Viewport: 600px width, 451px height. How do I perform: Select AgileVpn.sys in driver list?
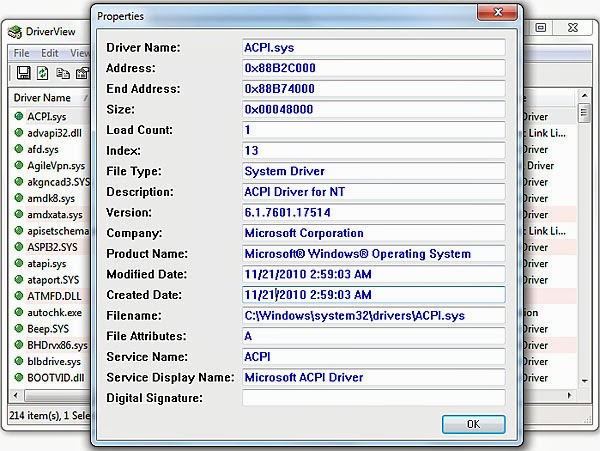click(56, 166)
